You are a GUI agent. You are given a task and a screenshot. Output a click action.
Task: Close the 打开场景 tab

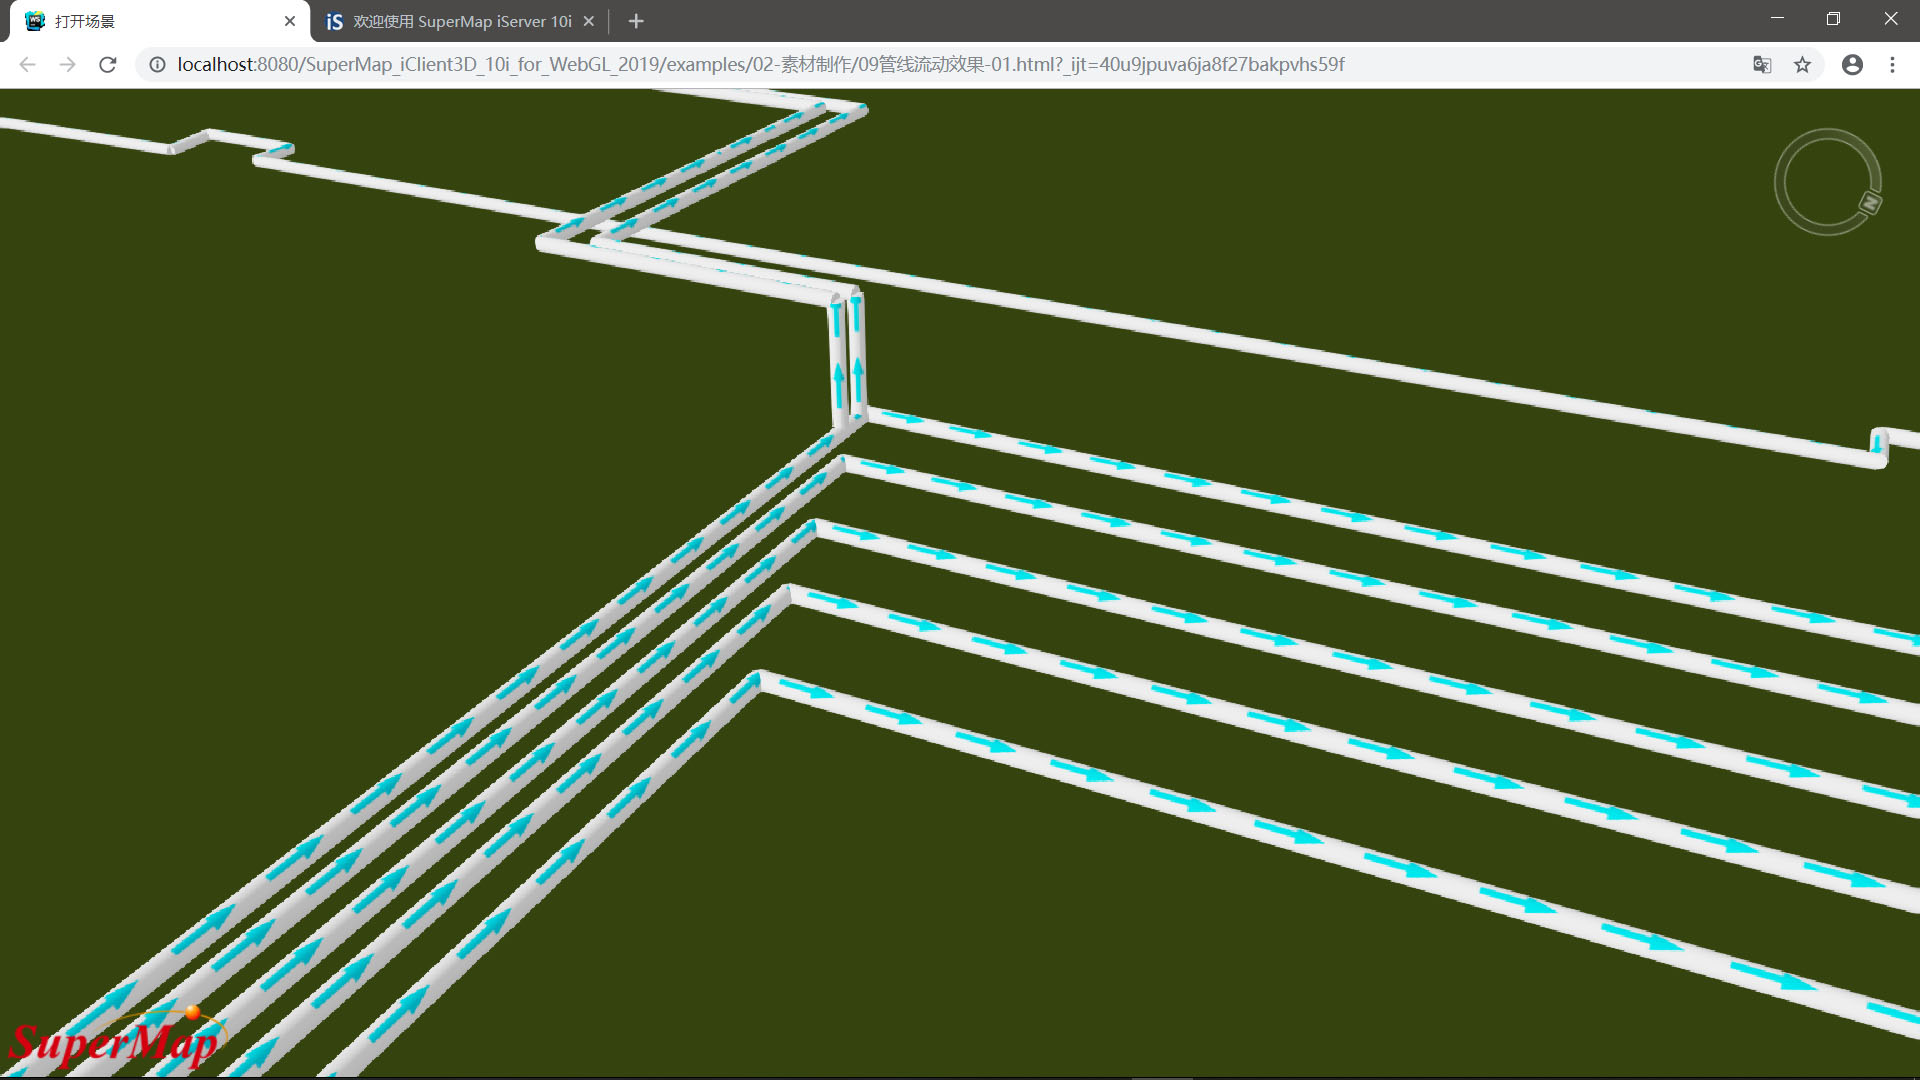tap(290, 21)
